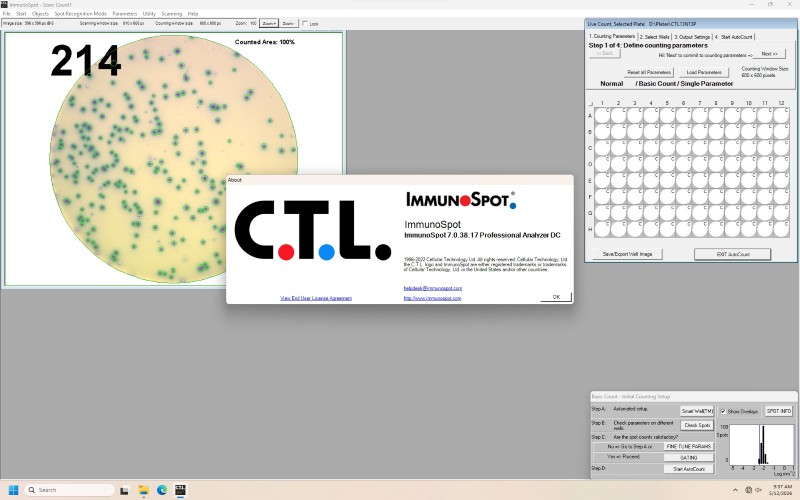Open File Explorer from the taskbar
Viewport: 800px width, 500px height.
143,490
